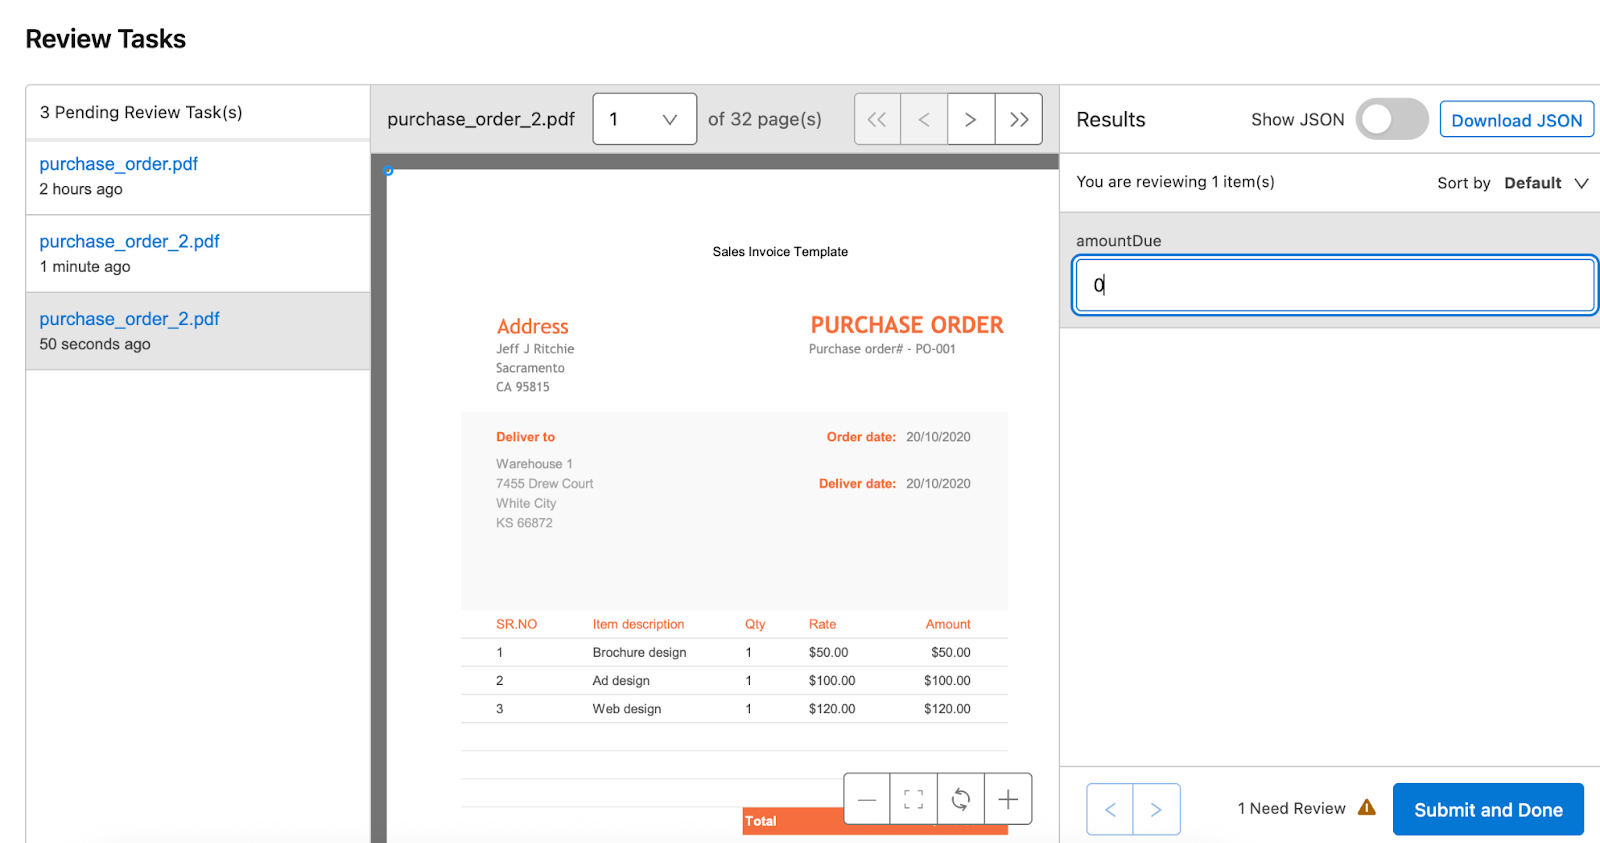Advance to next document page

pyautogui.click(x=971, y=119)
